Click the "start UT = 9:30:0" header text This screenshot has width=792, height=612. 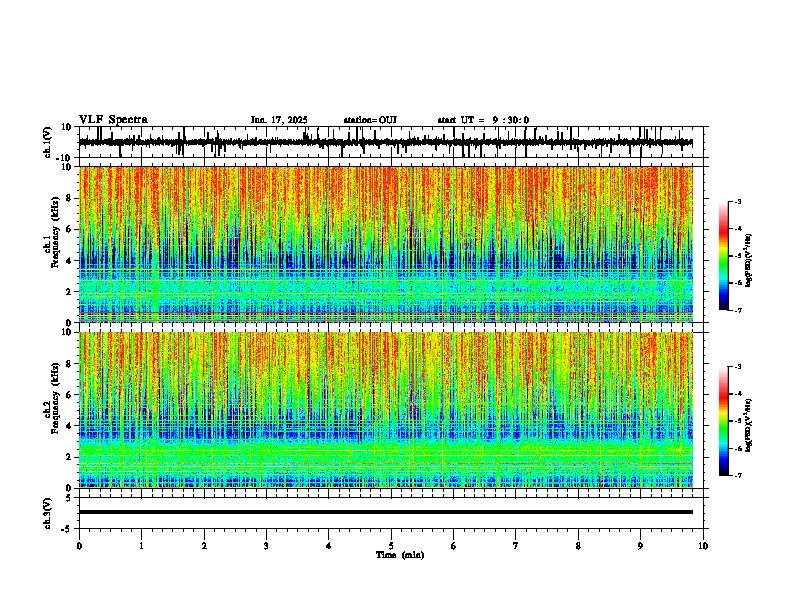coord(483,120)
